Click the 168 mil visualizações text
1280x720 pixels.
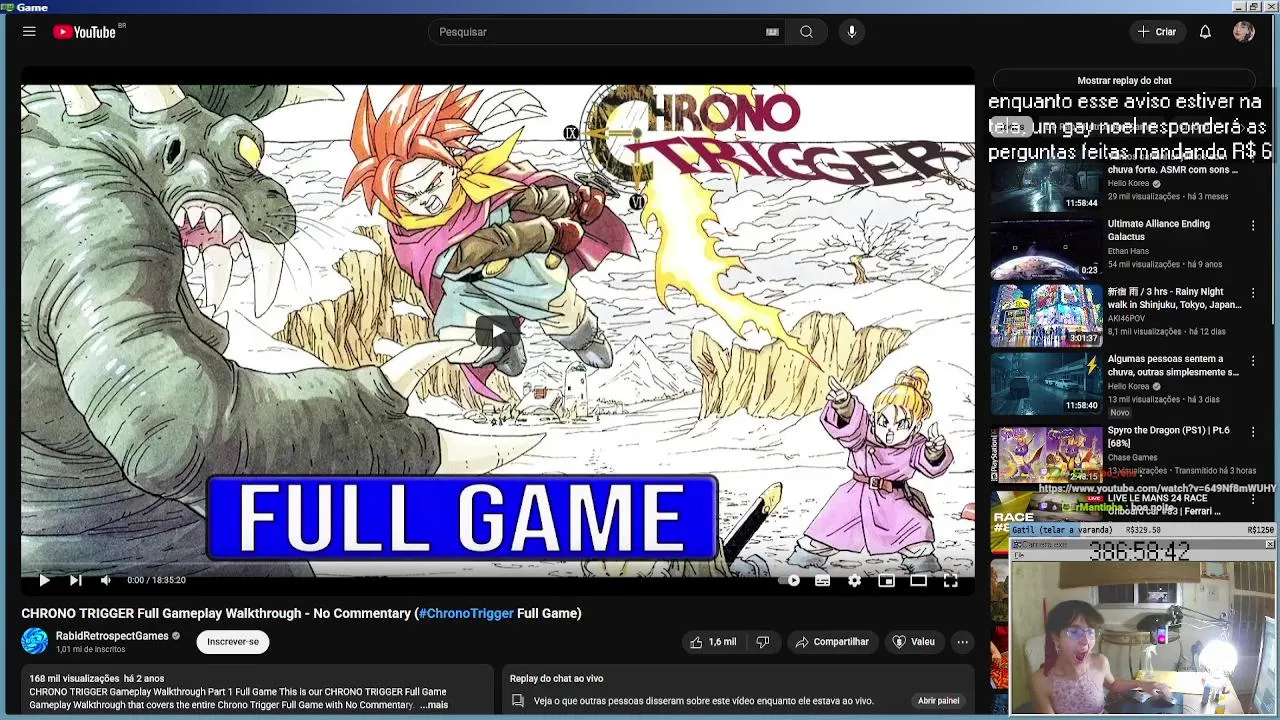(75, 678)
